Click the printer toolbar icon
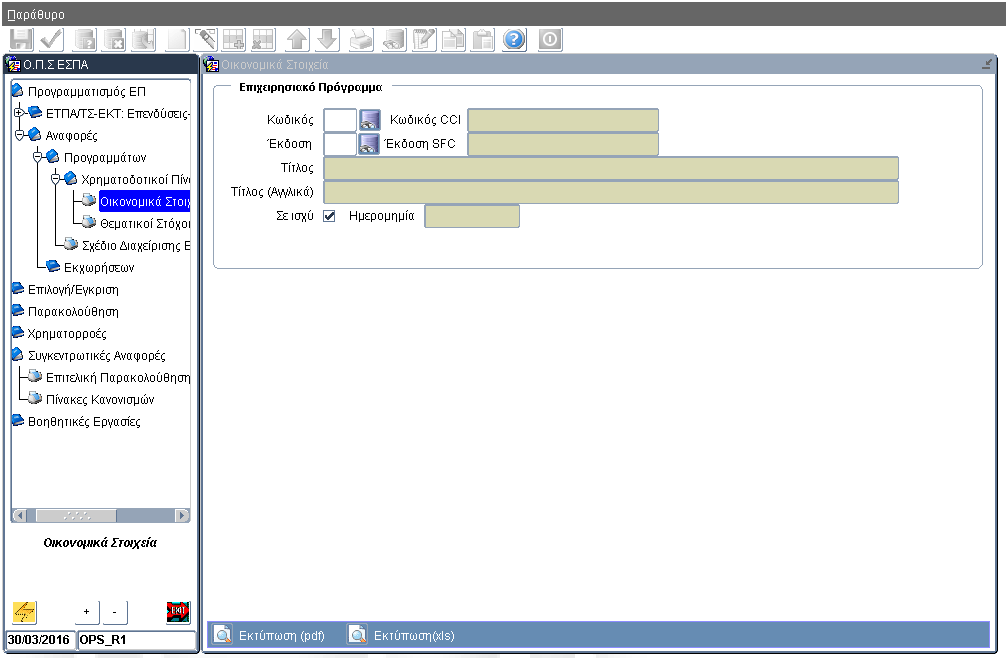The width and height of the screenshot is (1006, 658). [x=361, y=40]
